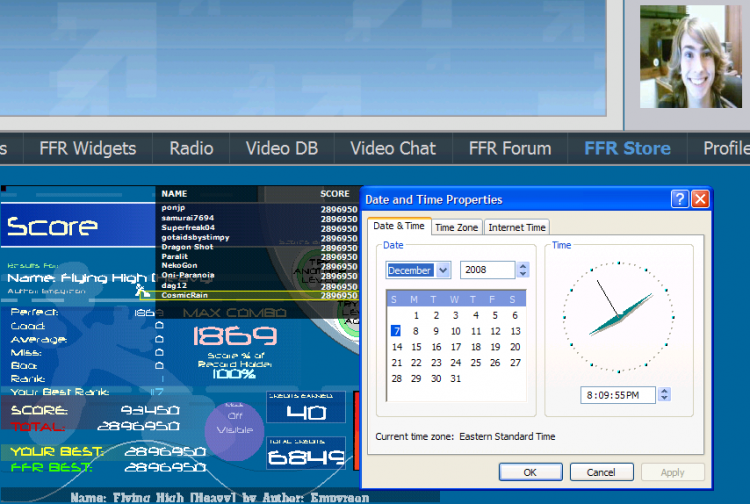The image size is (750, 504).
Task: Increase the year with the up arrow
Action: point(523,265)
